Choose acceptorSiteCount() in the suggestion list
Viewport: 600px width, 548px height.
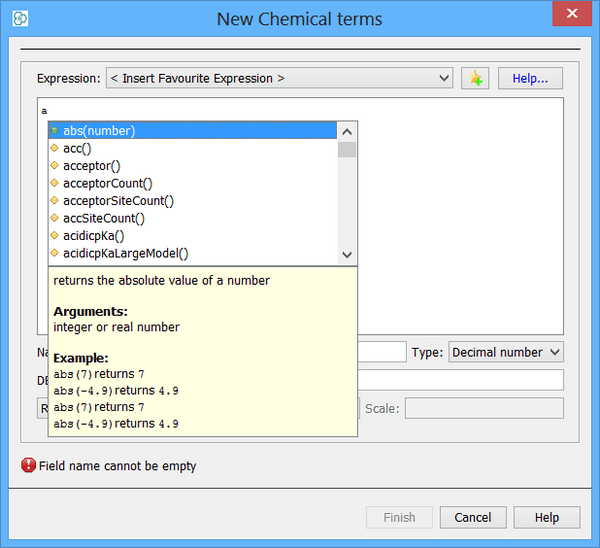point(118,201)
